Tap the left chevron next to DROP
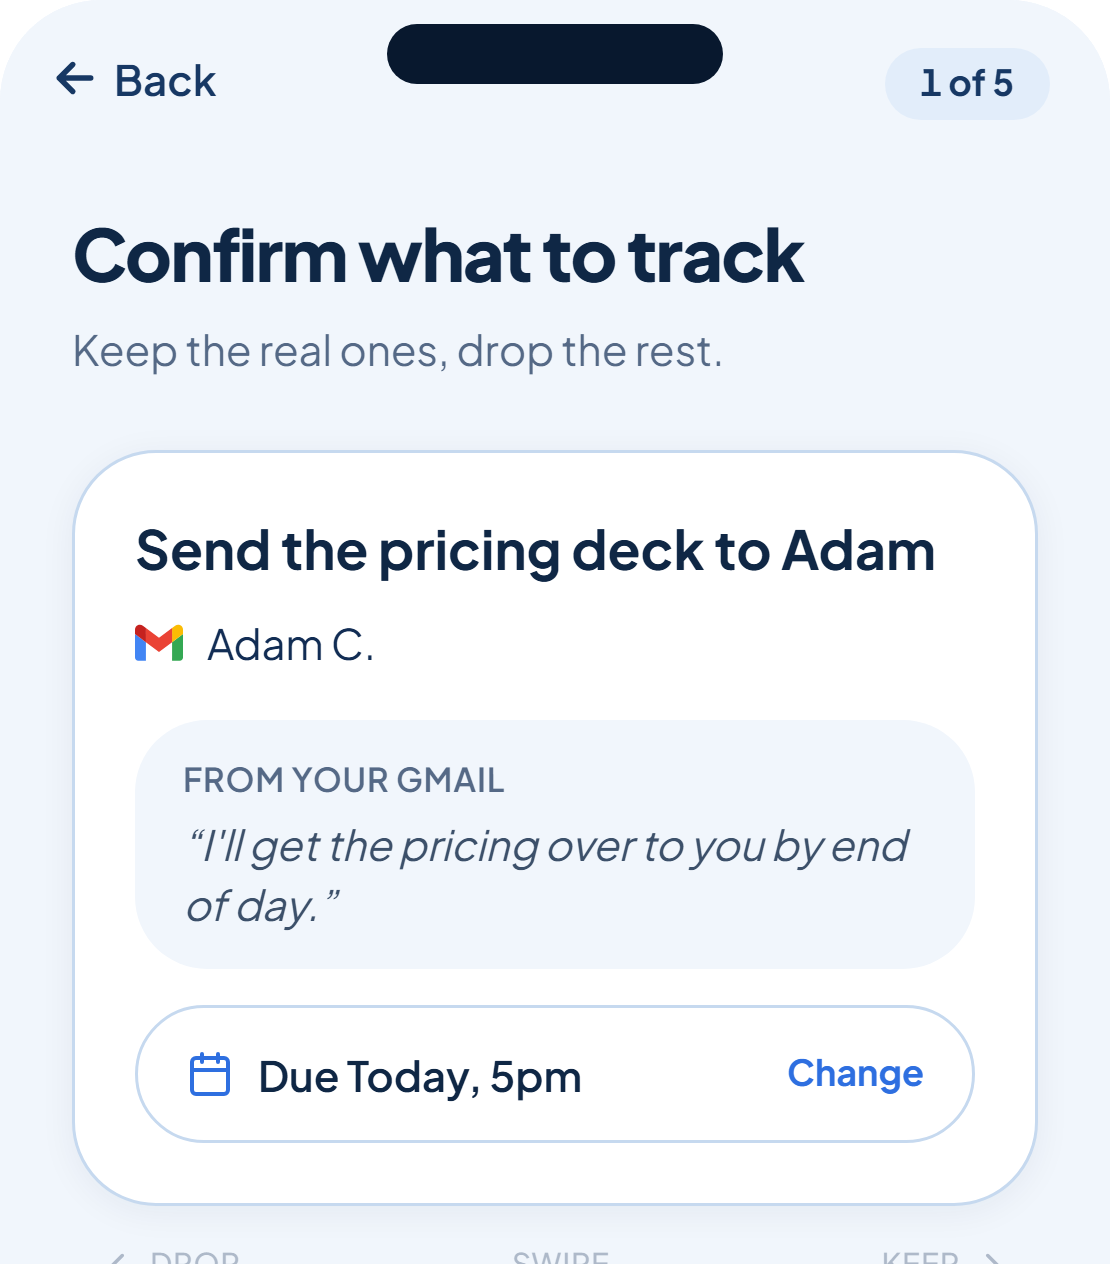Viewport: 1110px width, 1264px height. 118,1258
